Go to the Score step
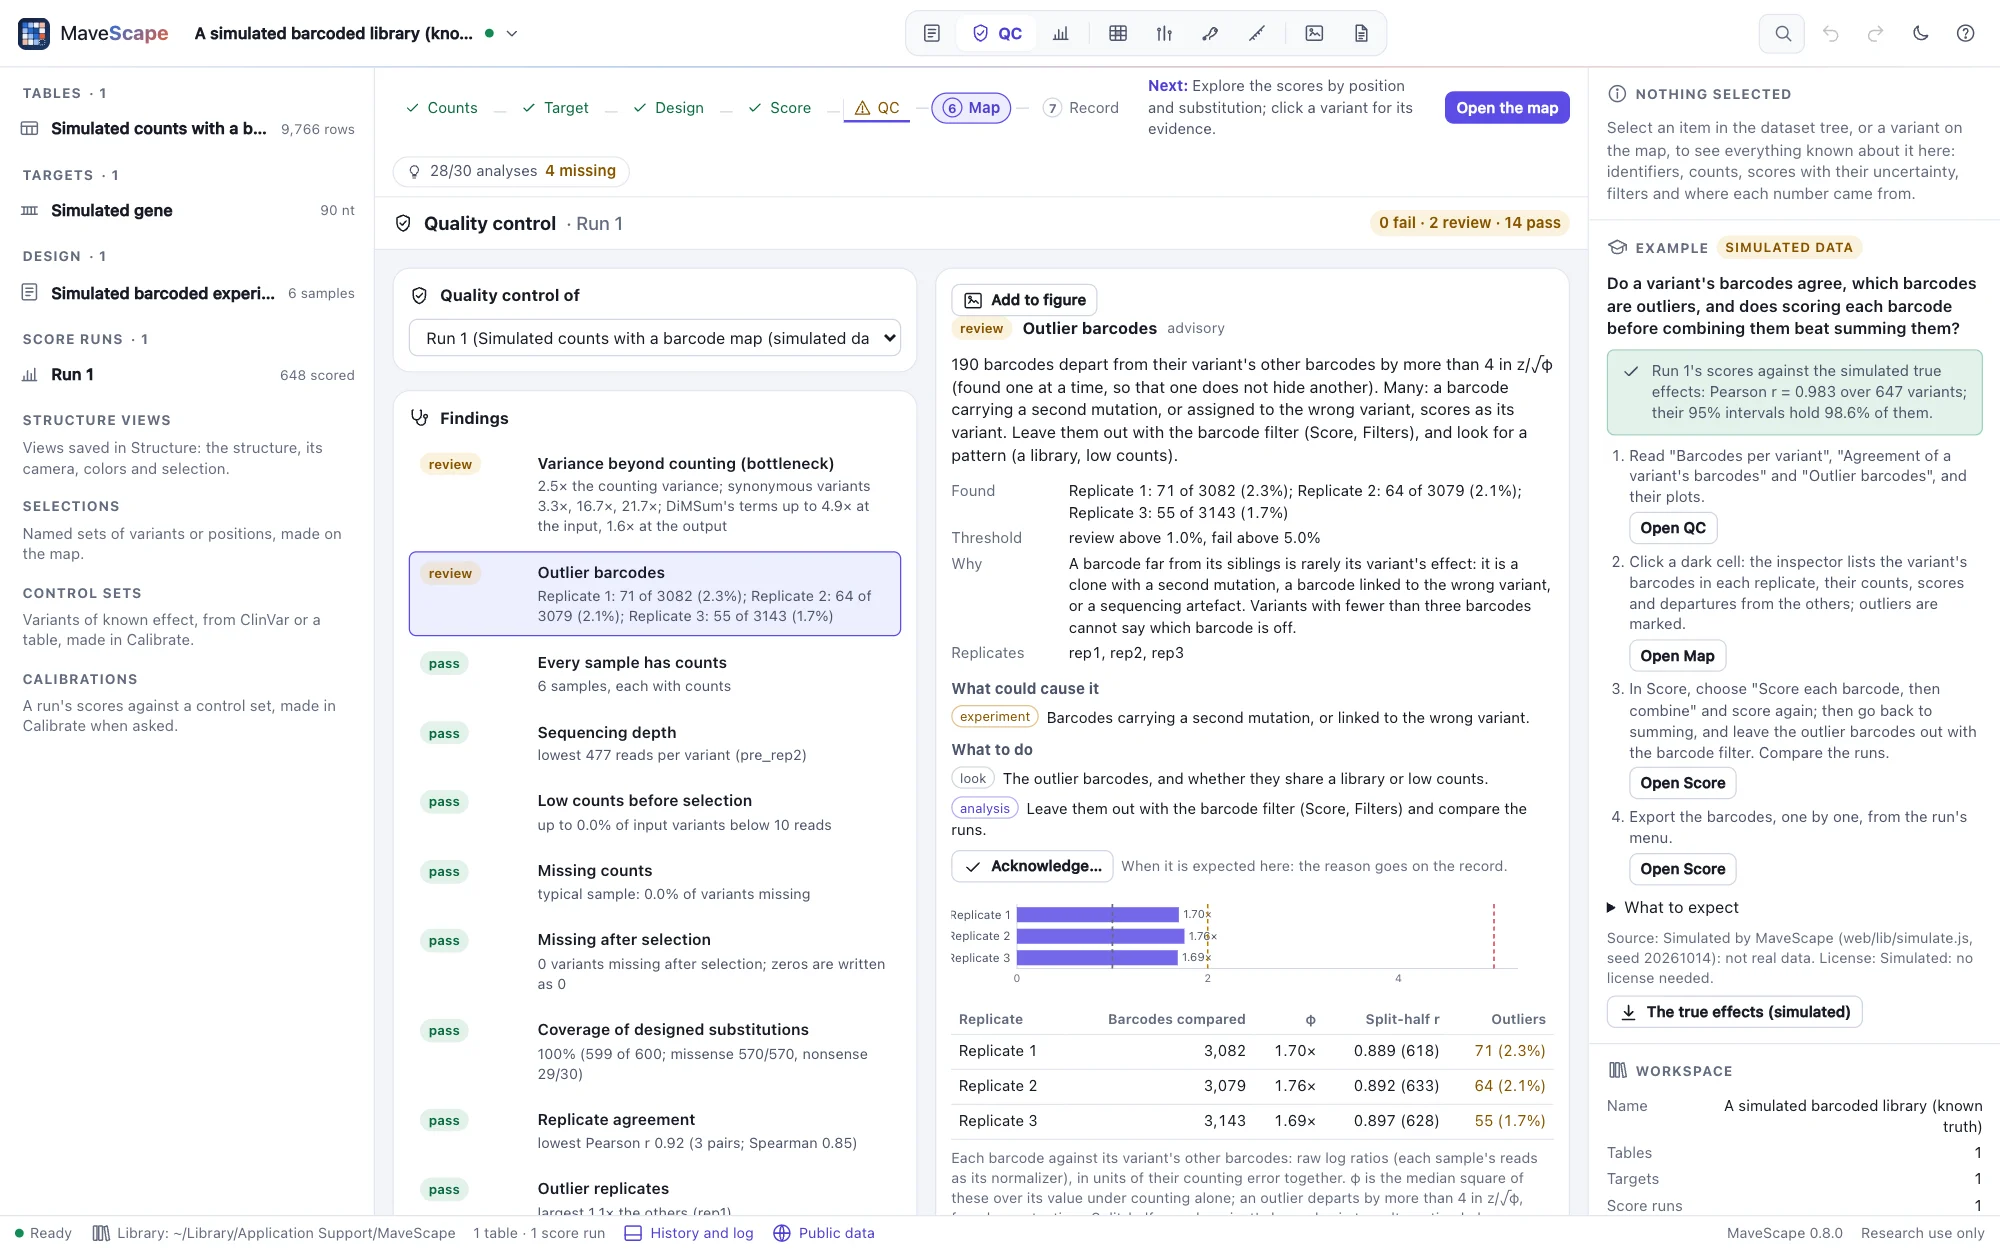Viewport: 2000px width, 1250px height. coord(779,108)
